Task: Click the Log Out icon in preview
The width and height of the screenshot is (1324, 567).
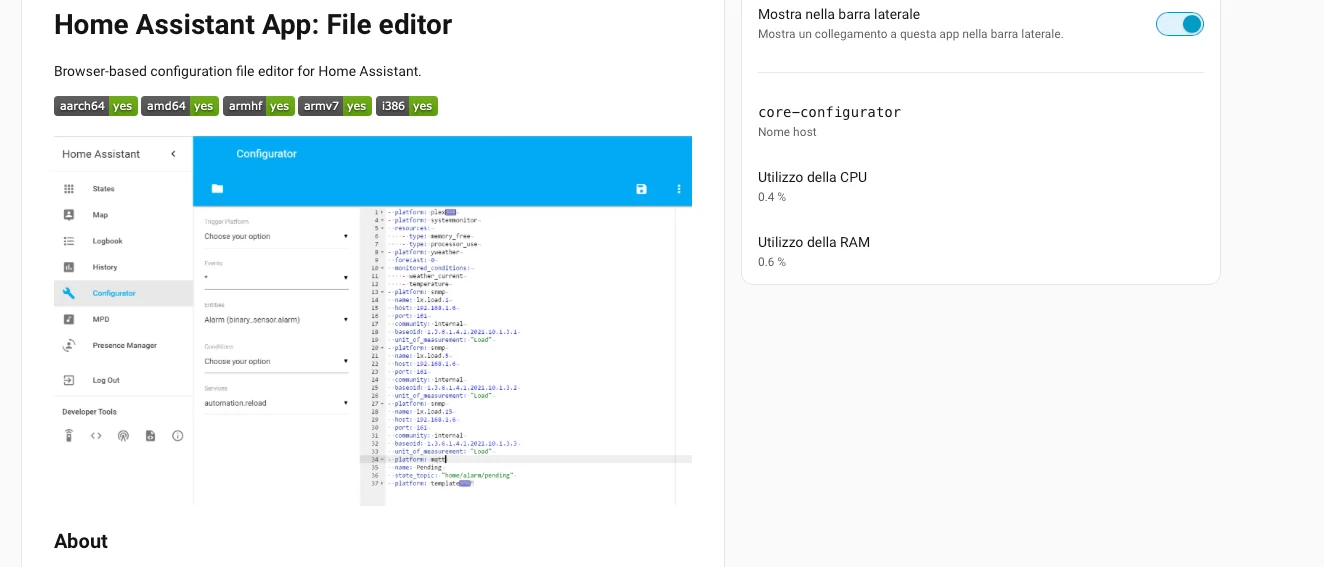Action: coord(69,380)
